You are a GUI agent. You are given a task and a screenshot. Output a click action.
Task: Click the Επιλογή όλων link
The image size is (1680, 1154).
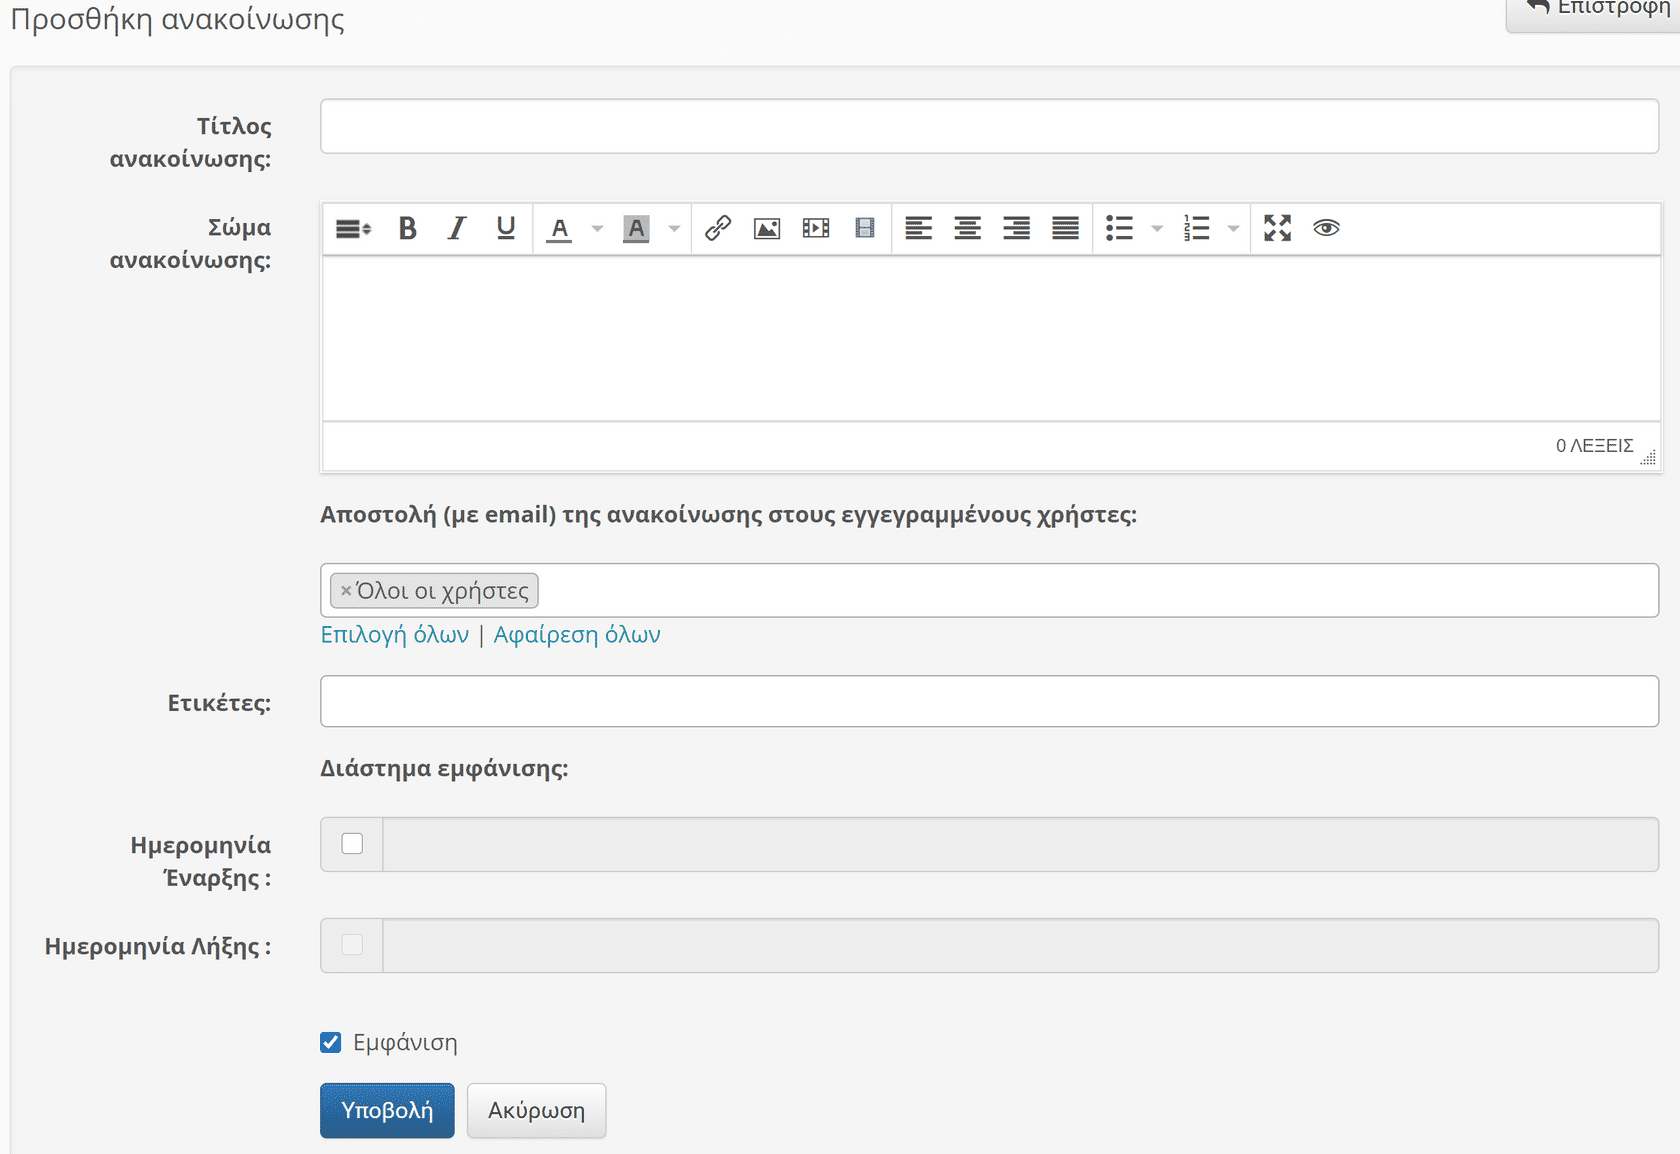pos(394,635)
